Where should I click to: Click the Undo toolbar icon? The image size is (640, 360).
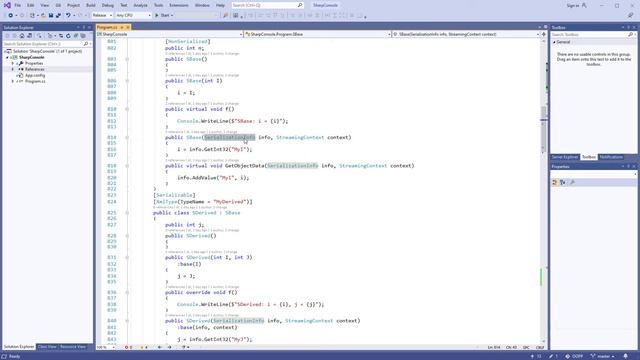(68, 16)
